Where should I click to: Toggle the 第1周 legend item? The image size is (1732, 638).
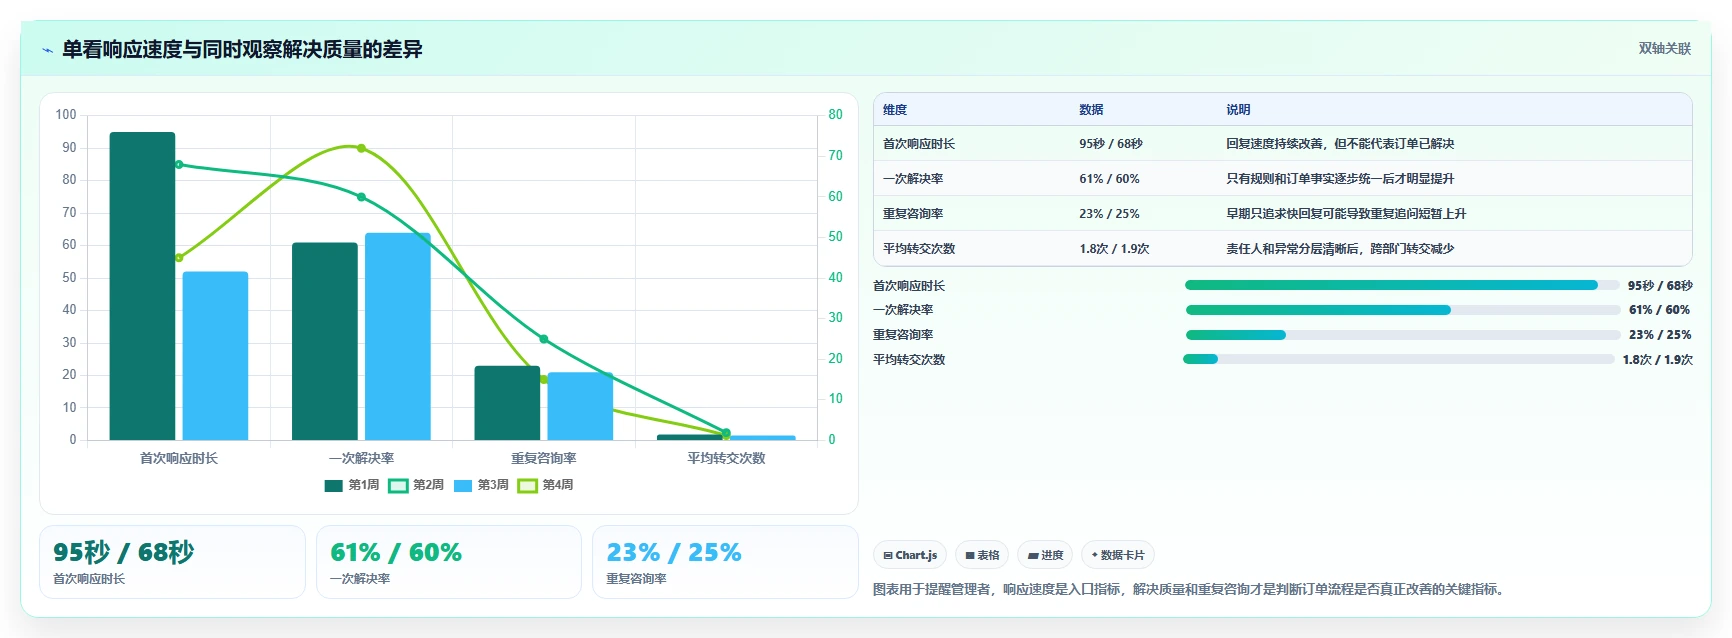point(352,485)
